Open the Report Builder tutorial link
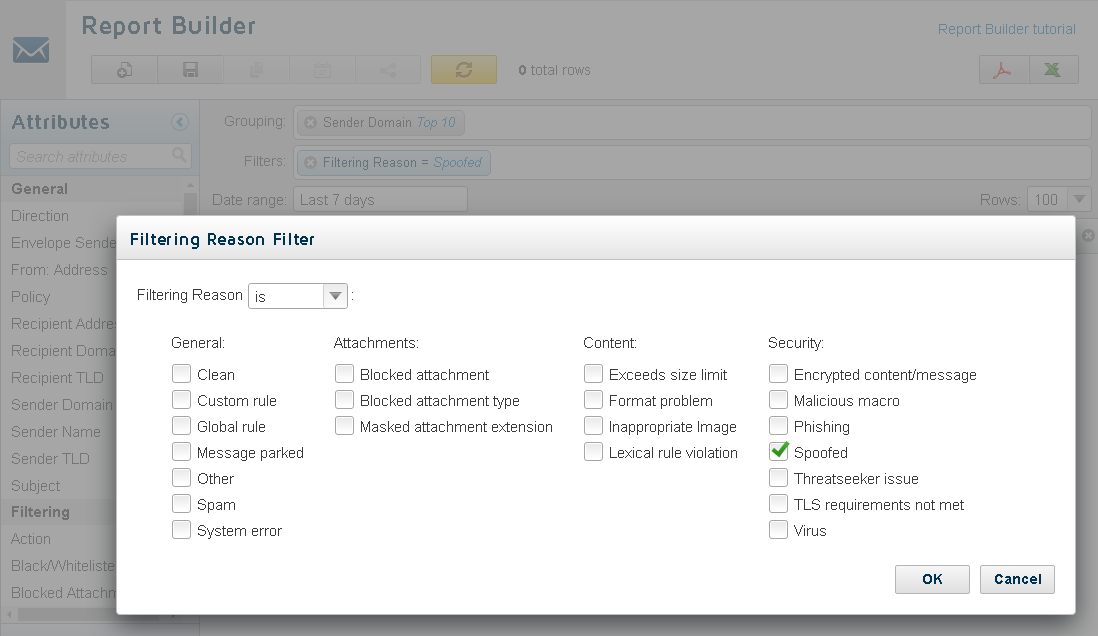Image resolution: width=1098 pixels, height=636 pixels. click(x=1006, y=29)
